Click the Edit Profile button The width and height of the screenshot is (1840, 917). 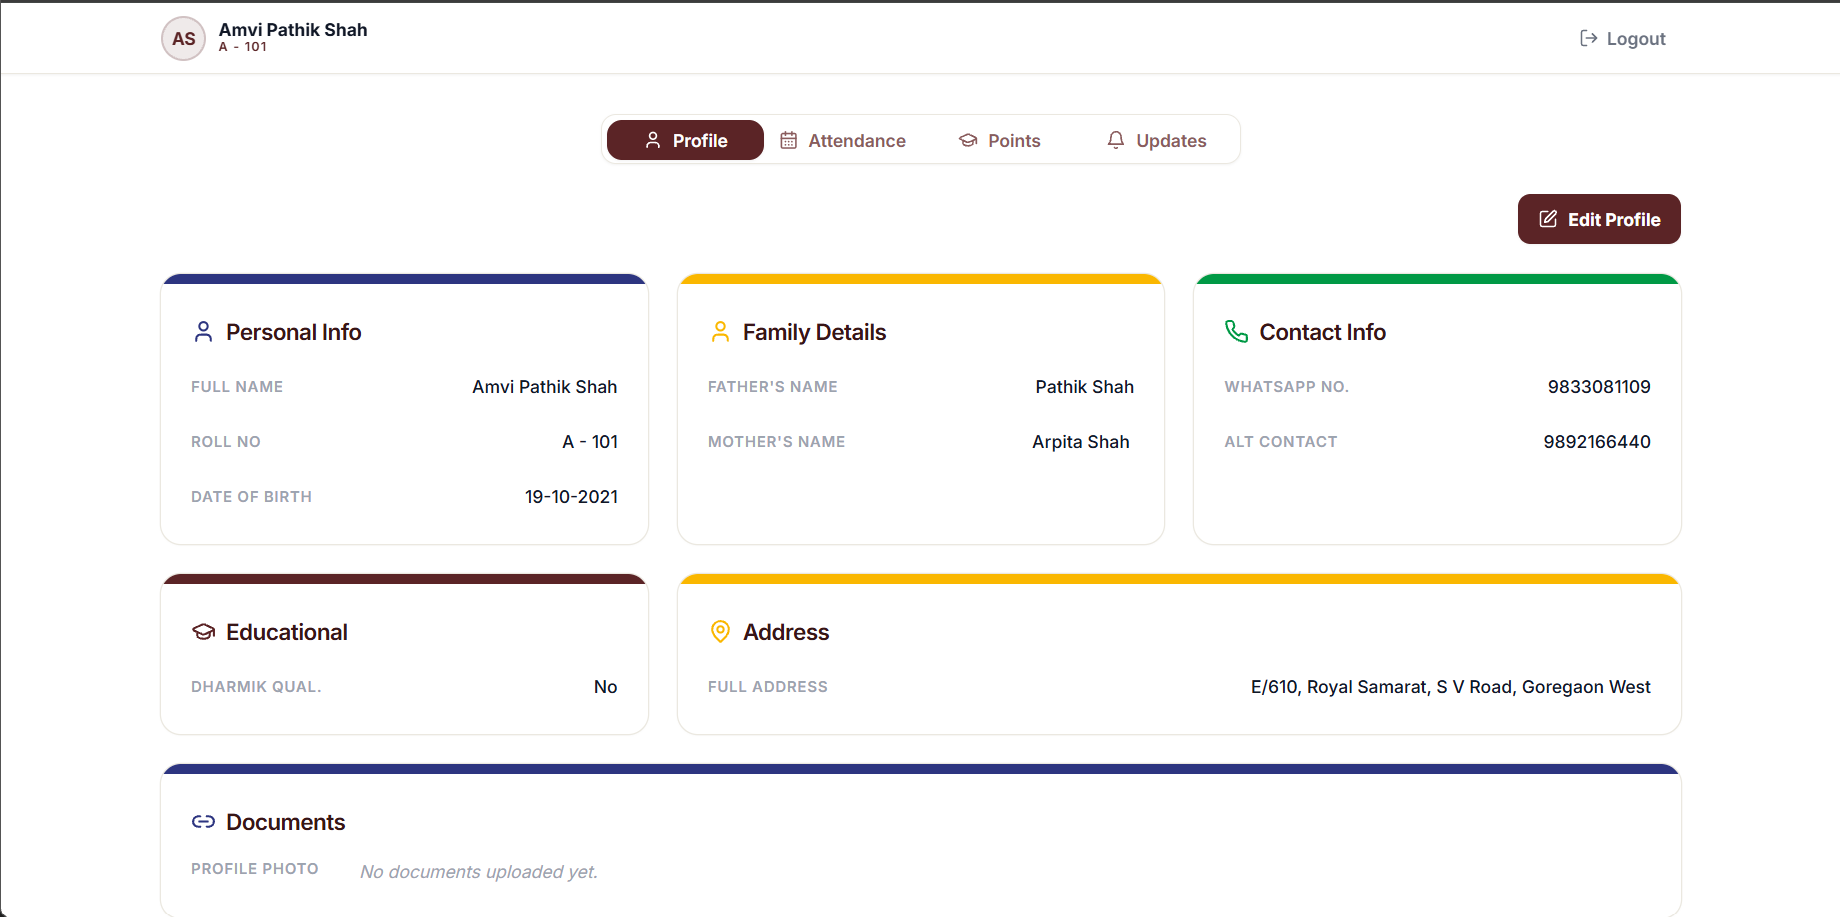[x=1599, y=219]
